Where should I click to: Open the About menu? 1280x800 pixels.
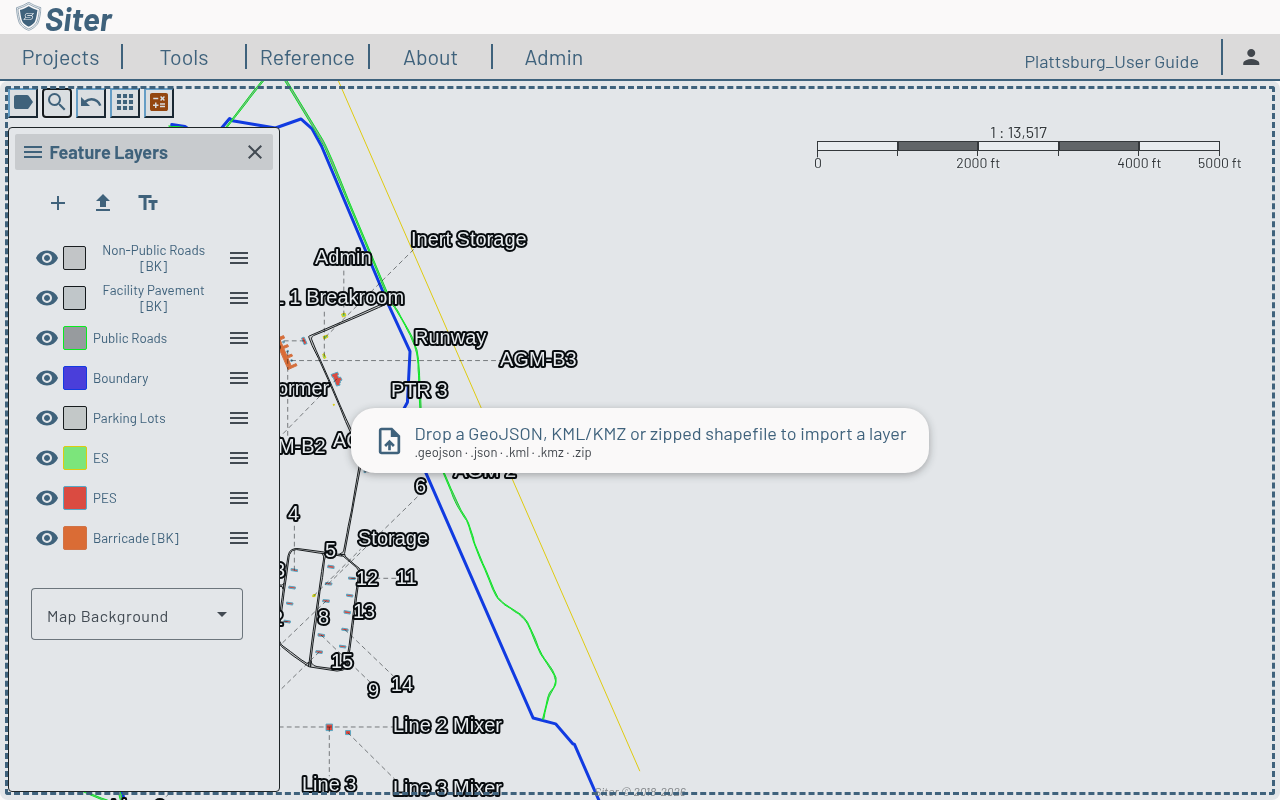click(430, 58)
